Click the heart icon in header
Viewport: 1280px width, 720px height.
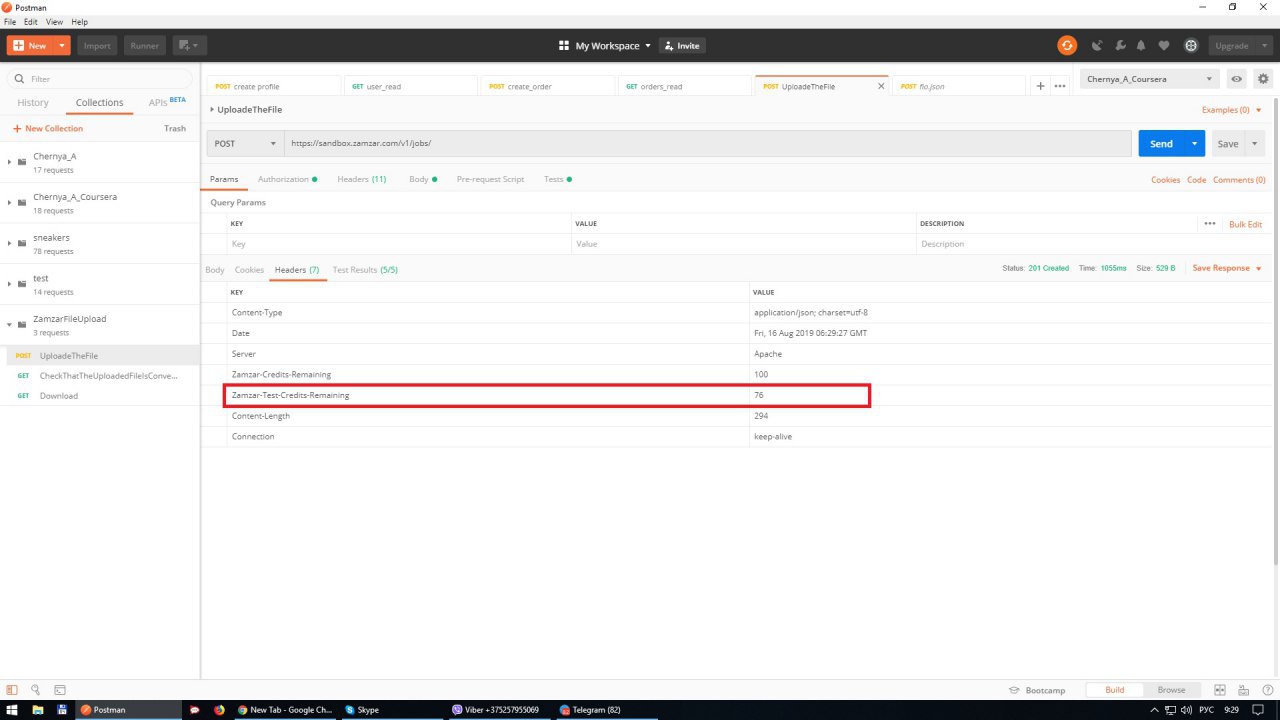[x=1164, y=46]
